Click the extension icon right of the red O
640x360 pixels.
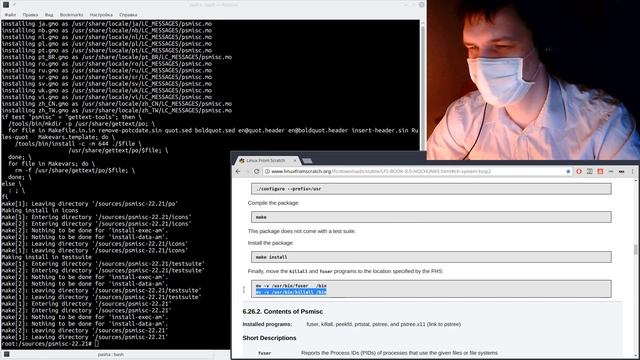point(589,171)
